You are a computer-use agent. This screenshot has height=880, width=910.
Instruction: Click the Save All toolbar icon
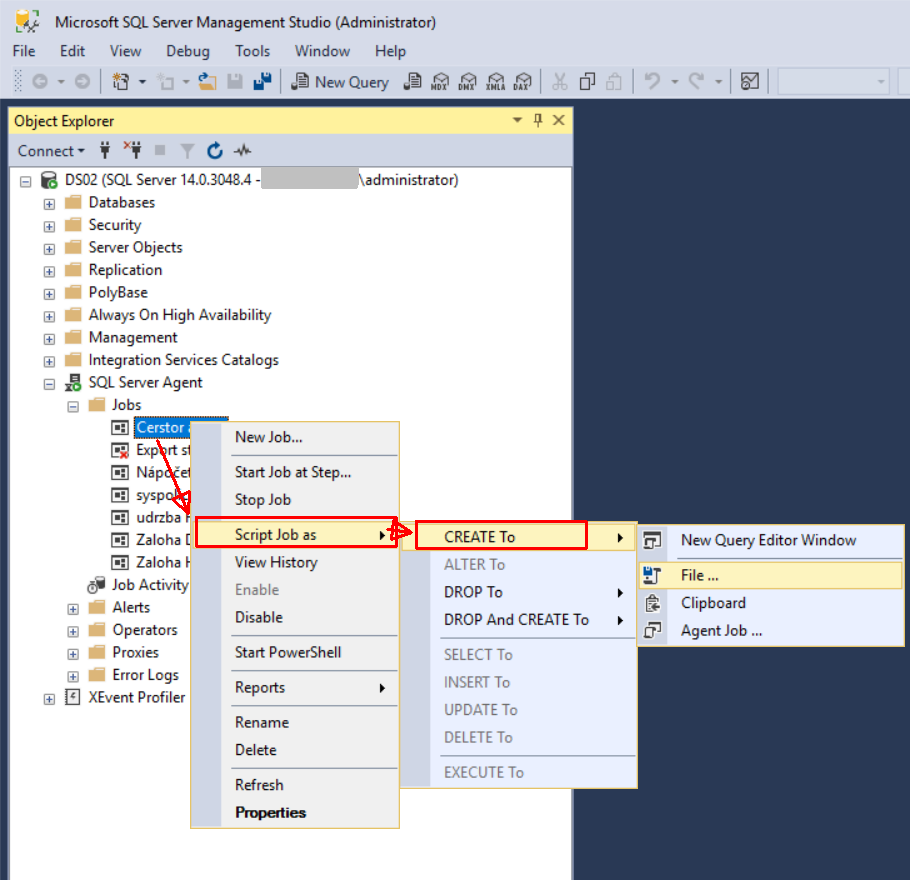(262, 82)
